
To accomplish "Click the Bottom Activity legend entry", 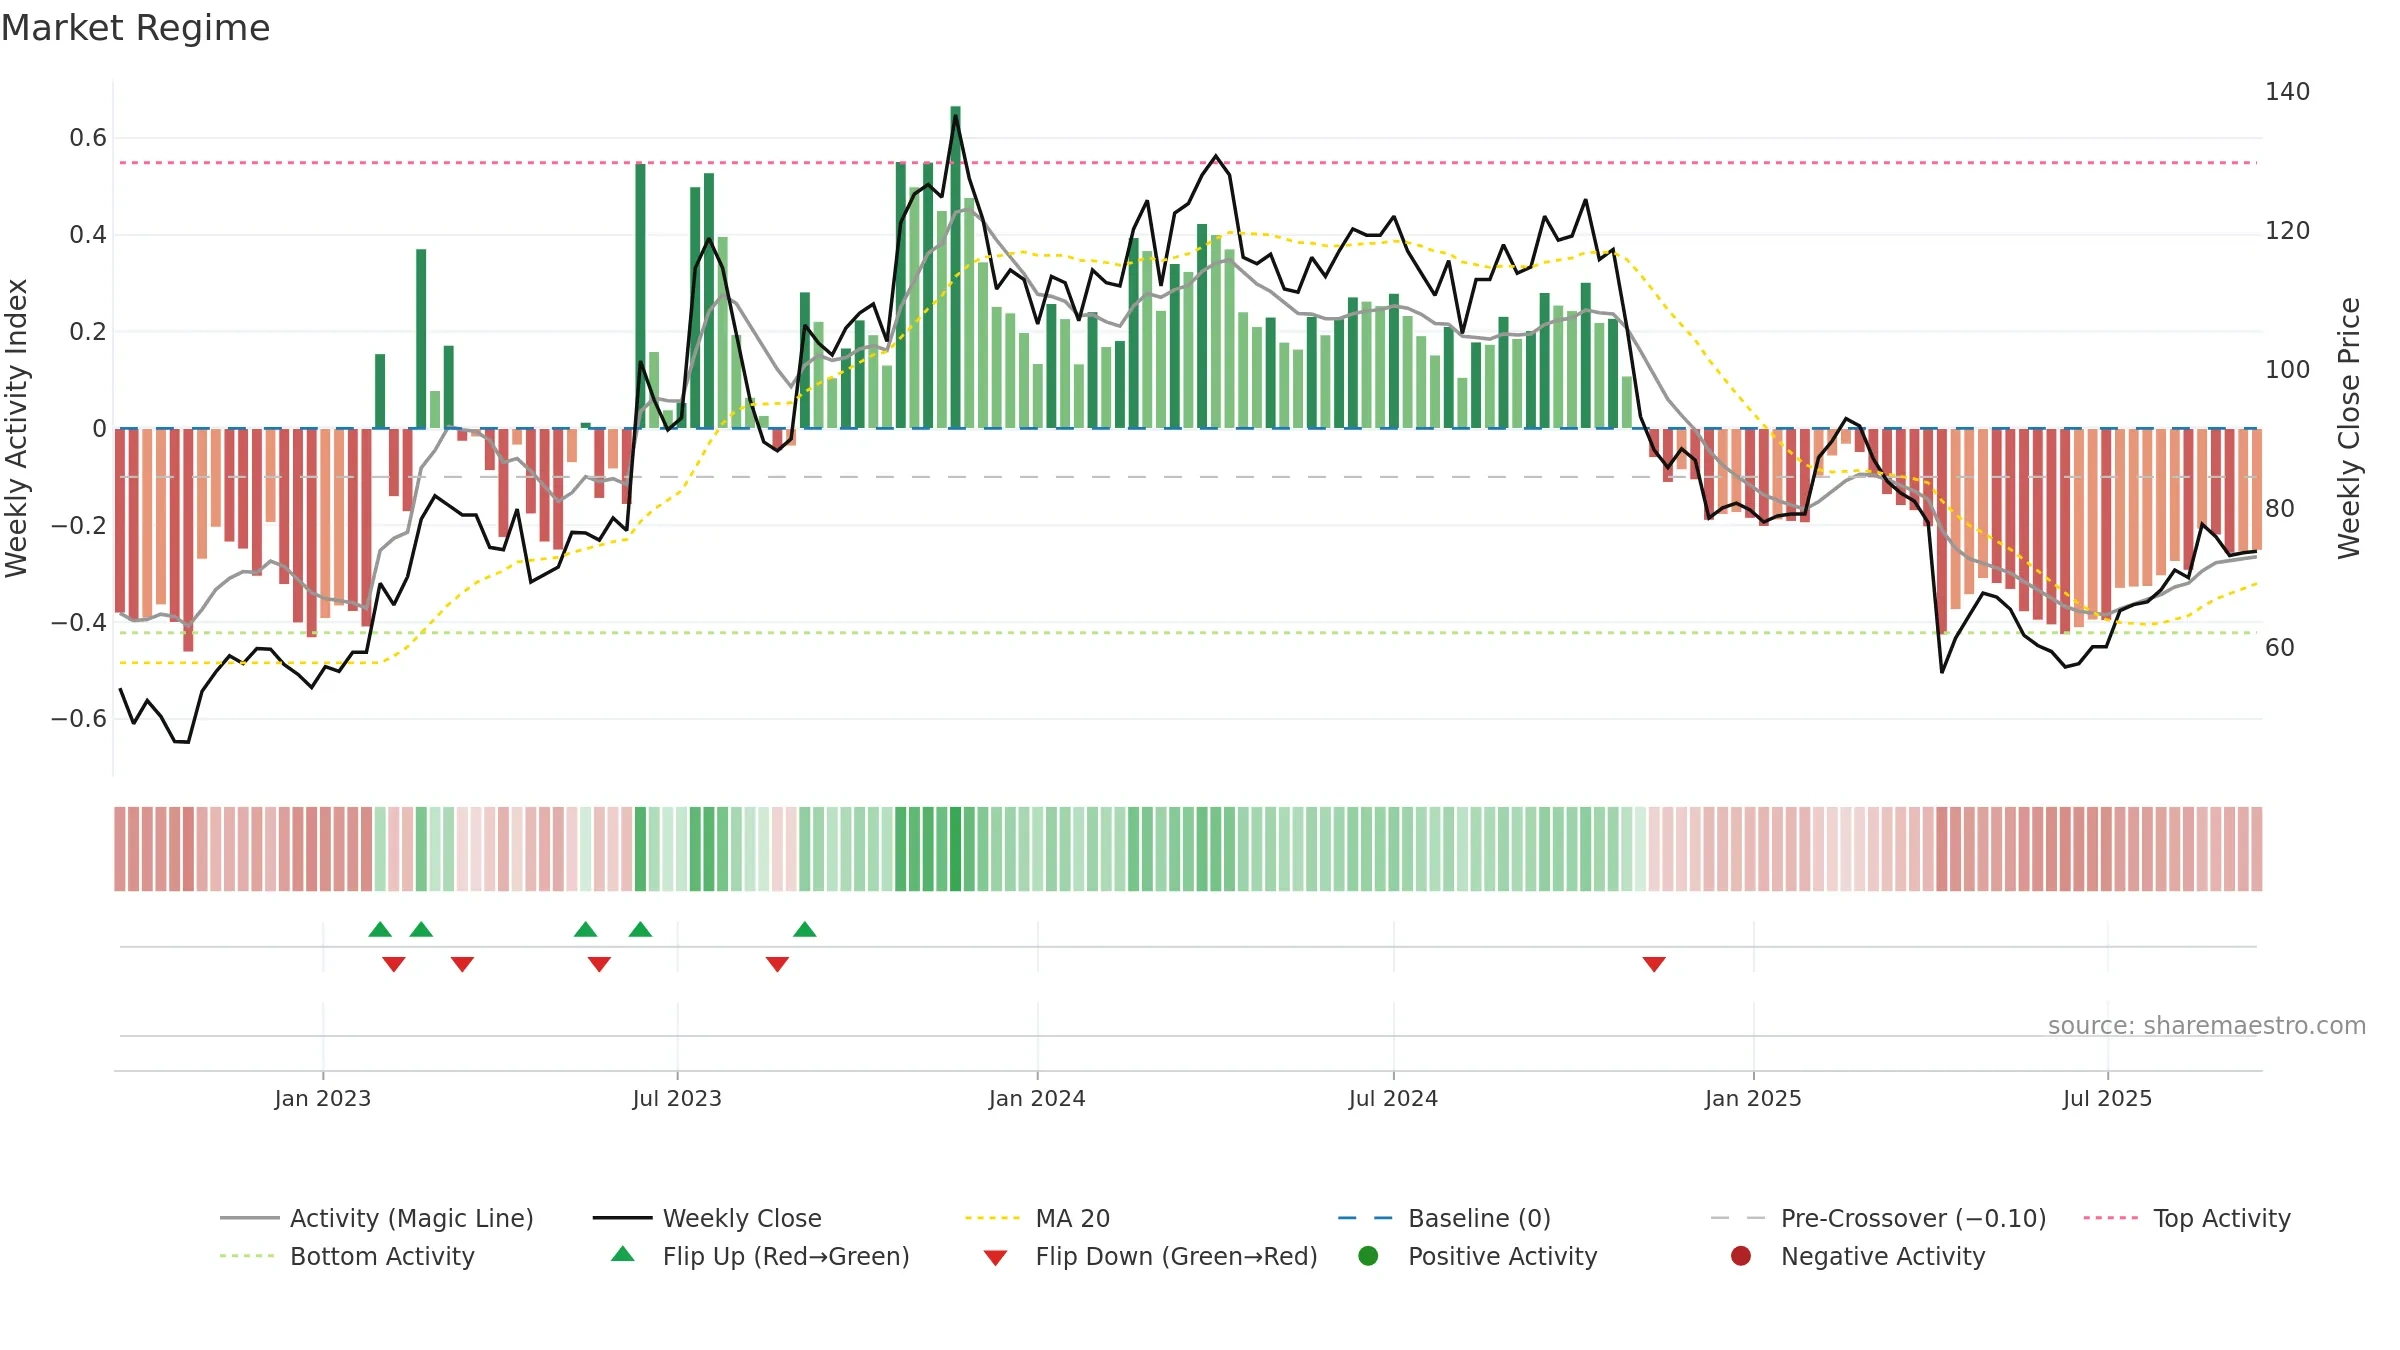I will (347, 1256).
